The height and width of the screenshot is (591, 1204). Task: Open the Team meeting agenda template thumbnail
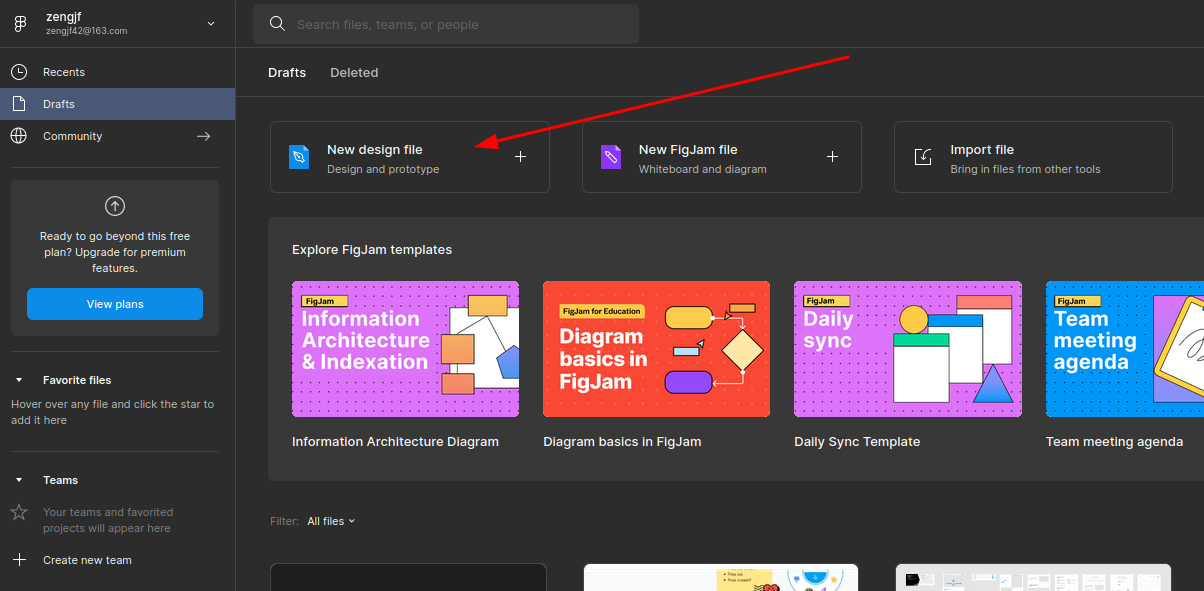1125,349
